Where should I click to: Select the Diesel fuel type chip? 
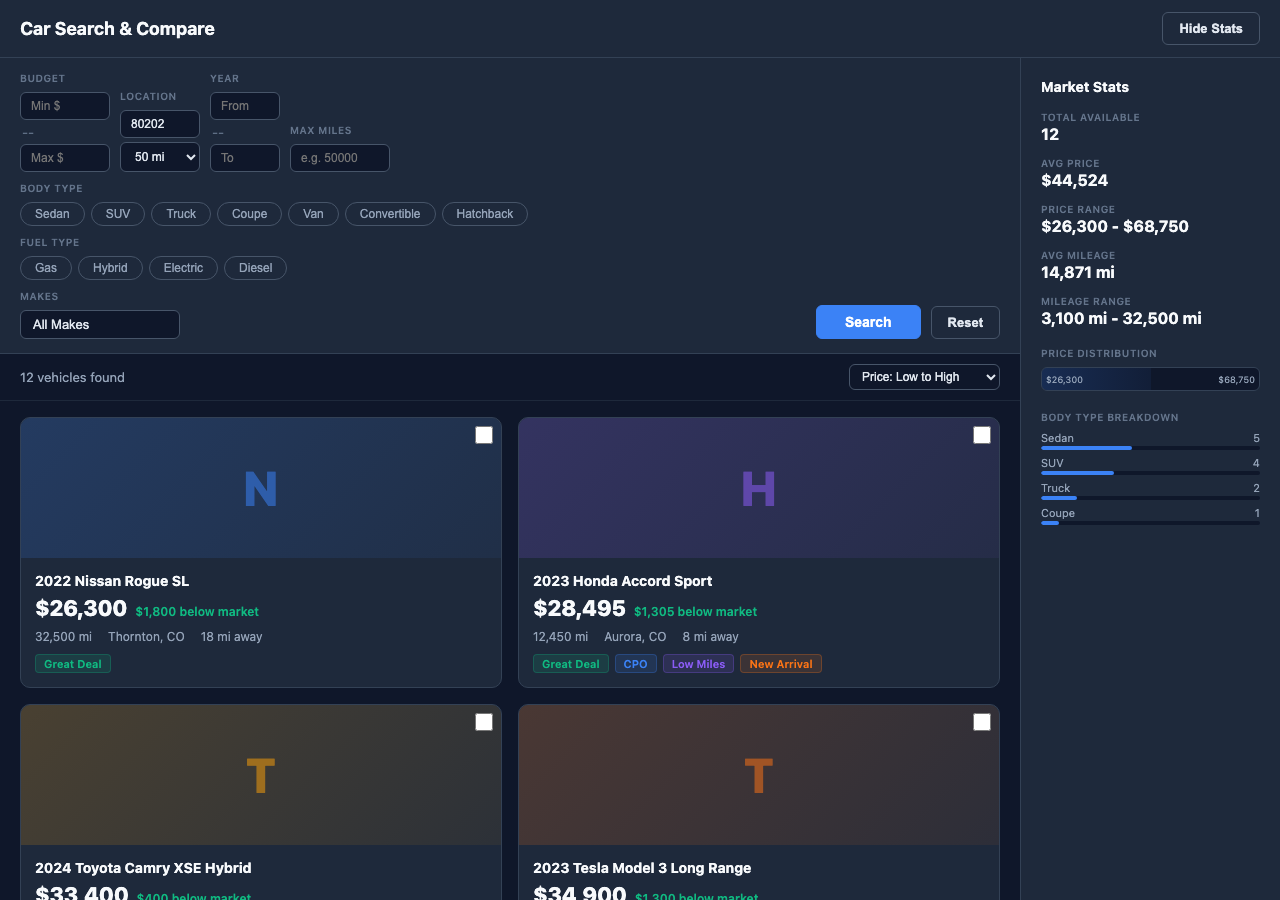[255, 268]
